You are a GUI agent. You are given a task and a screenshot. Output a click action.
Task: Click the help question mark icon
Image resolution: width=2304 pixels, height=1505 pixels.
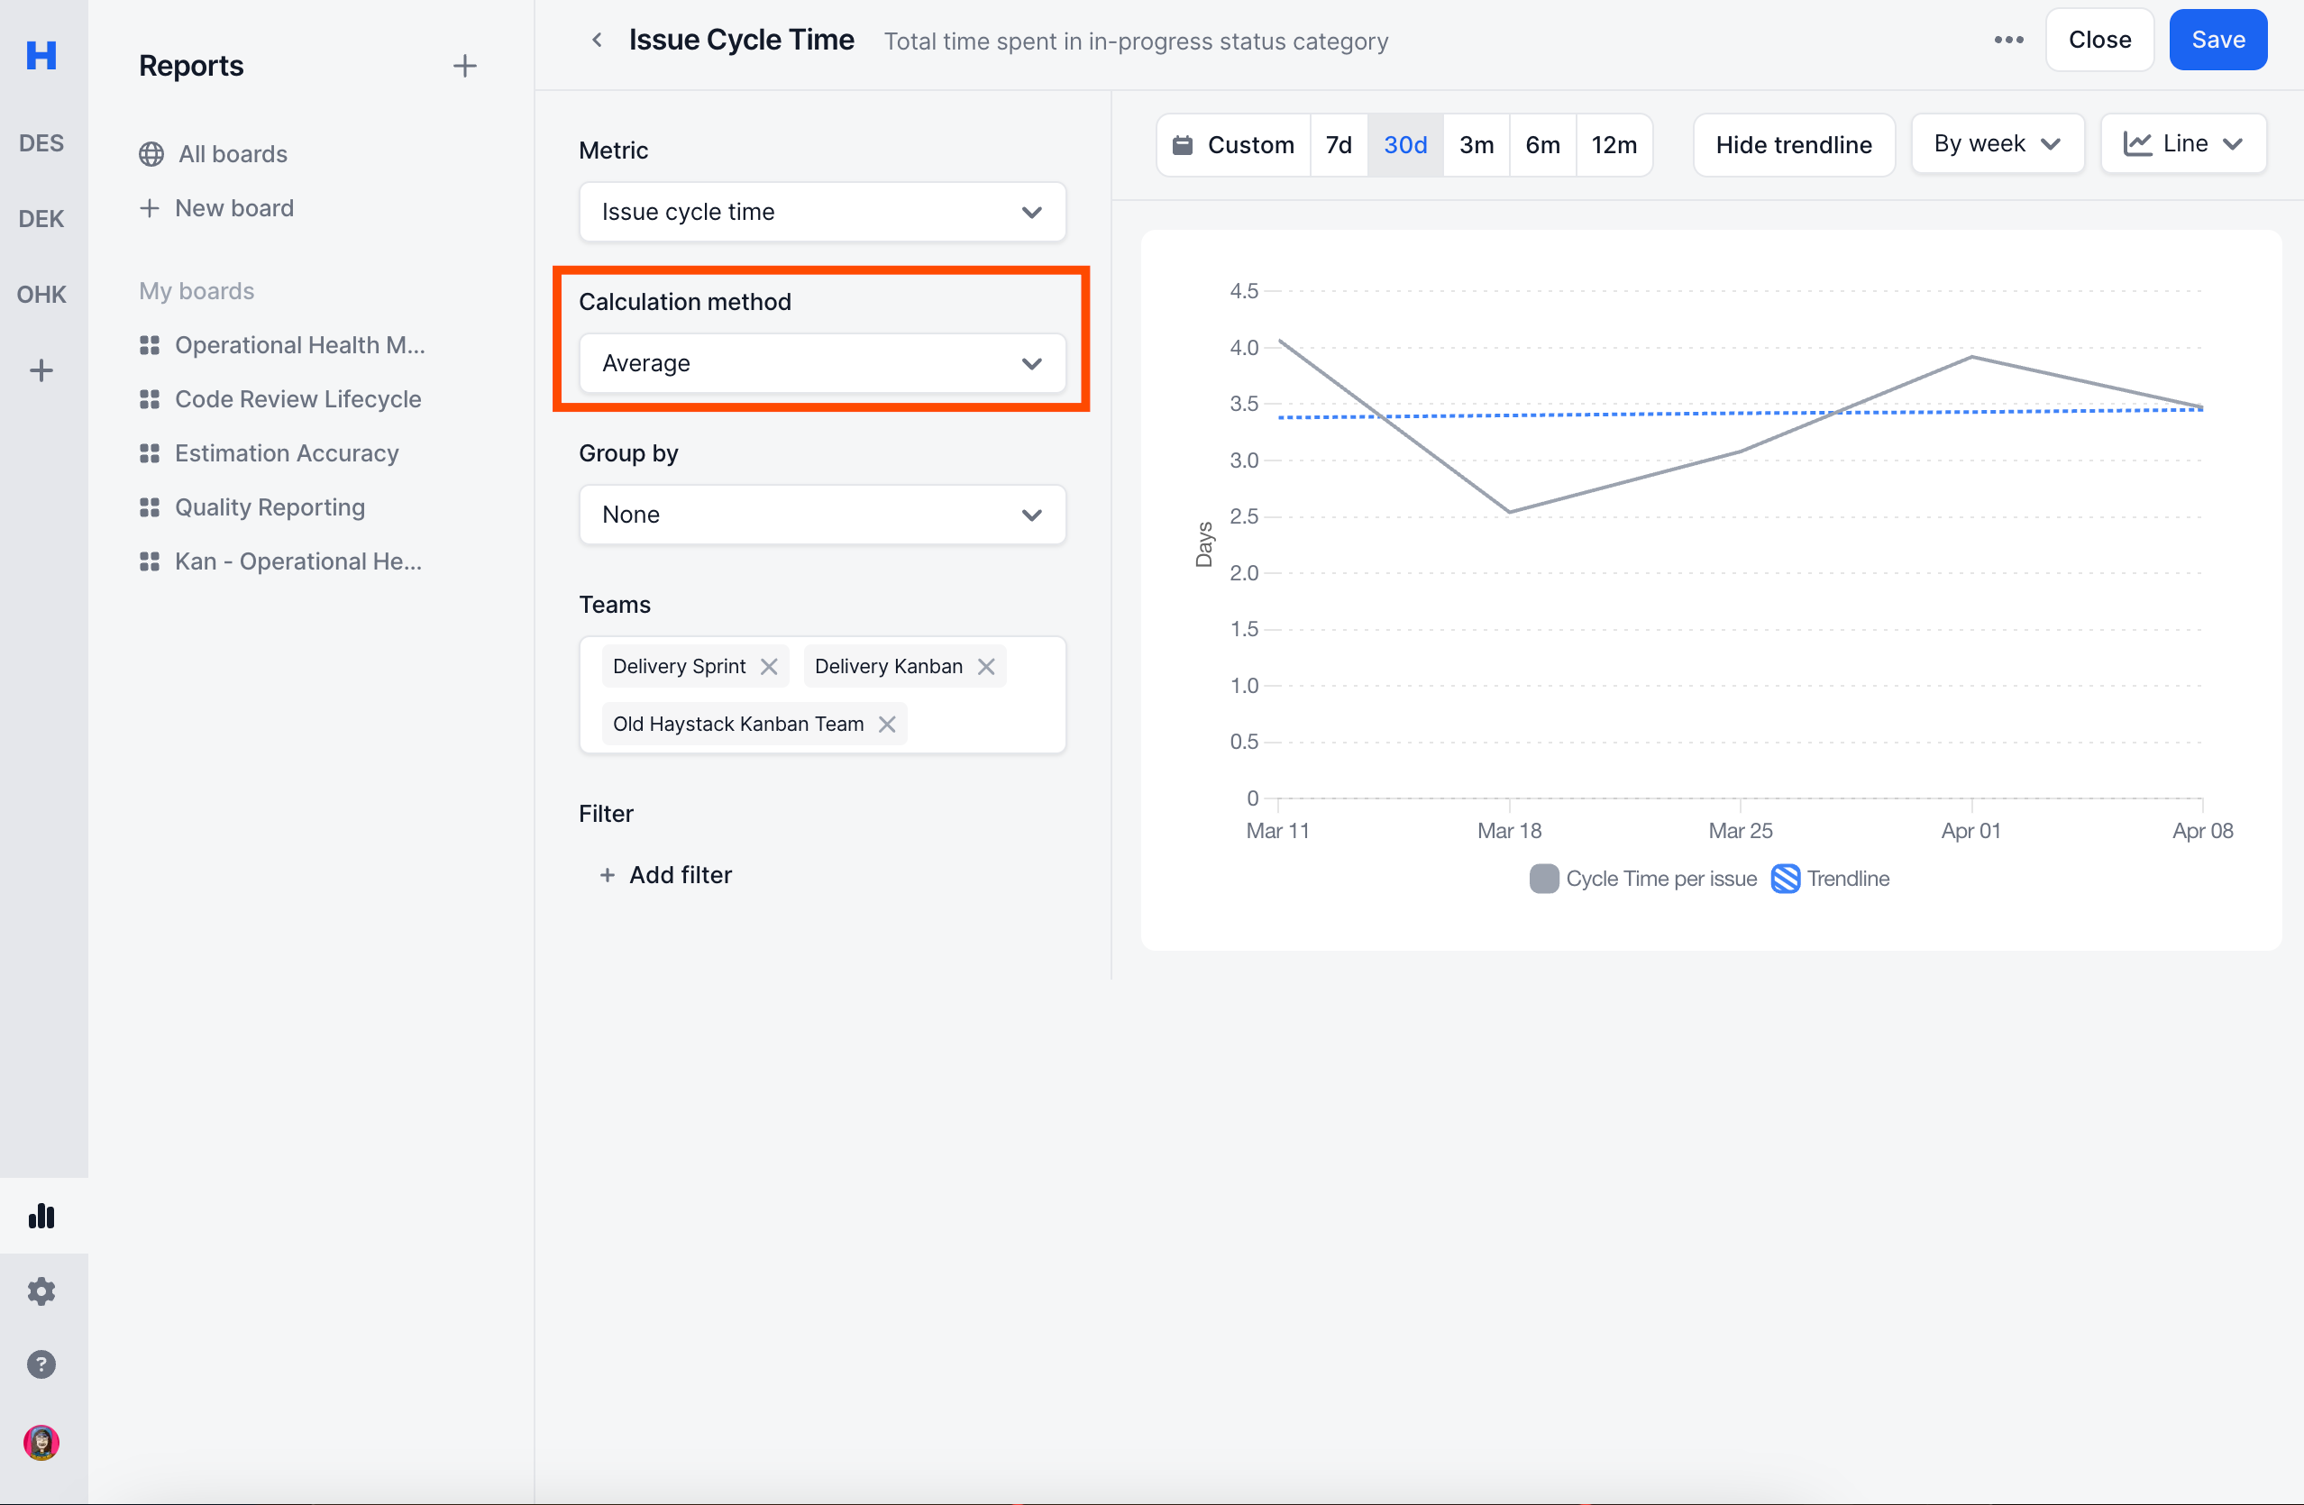41,1364
